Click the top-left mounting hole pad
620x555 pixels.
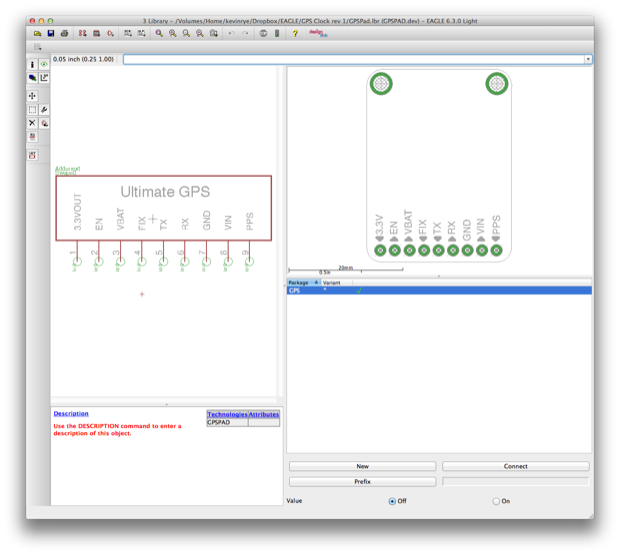[381, 84]
